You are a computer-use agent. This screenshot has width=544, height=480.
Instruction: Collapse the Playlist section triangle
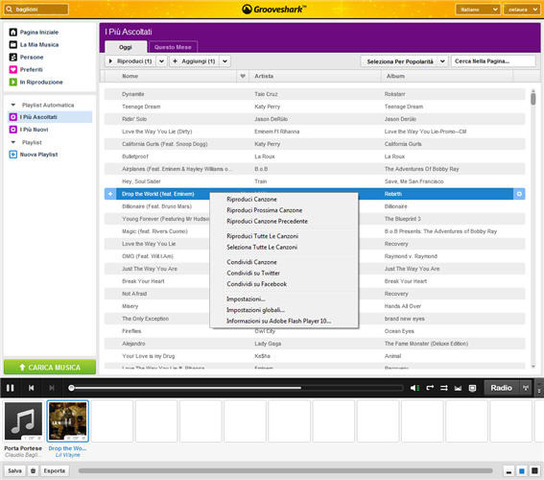(x=13, y=142)
